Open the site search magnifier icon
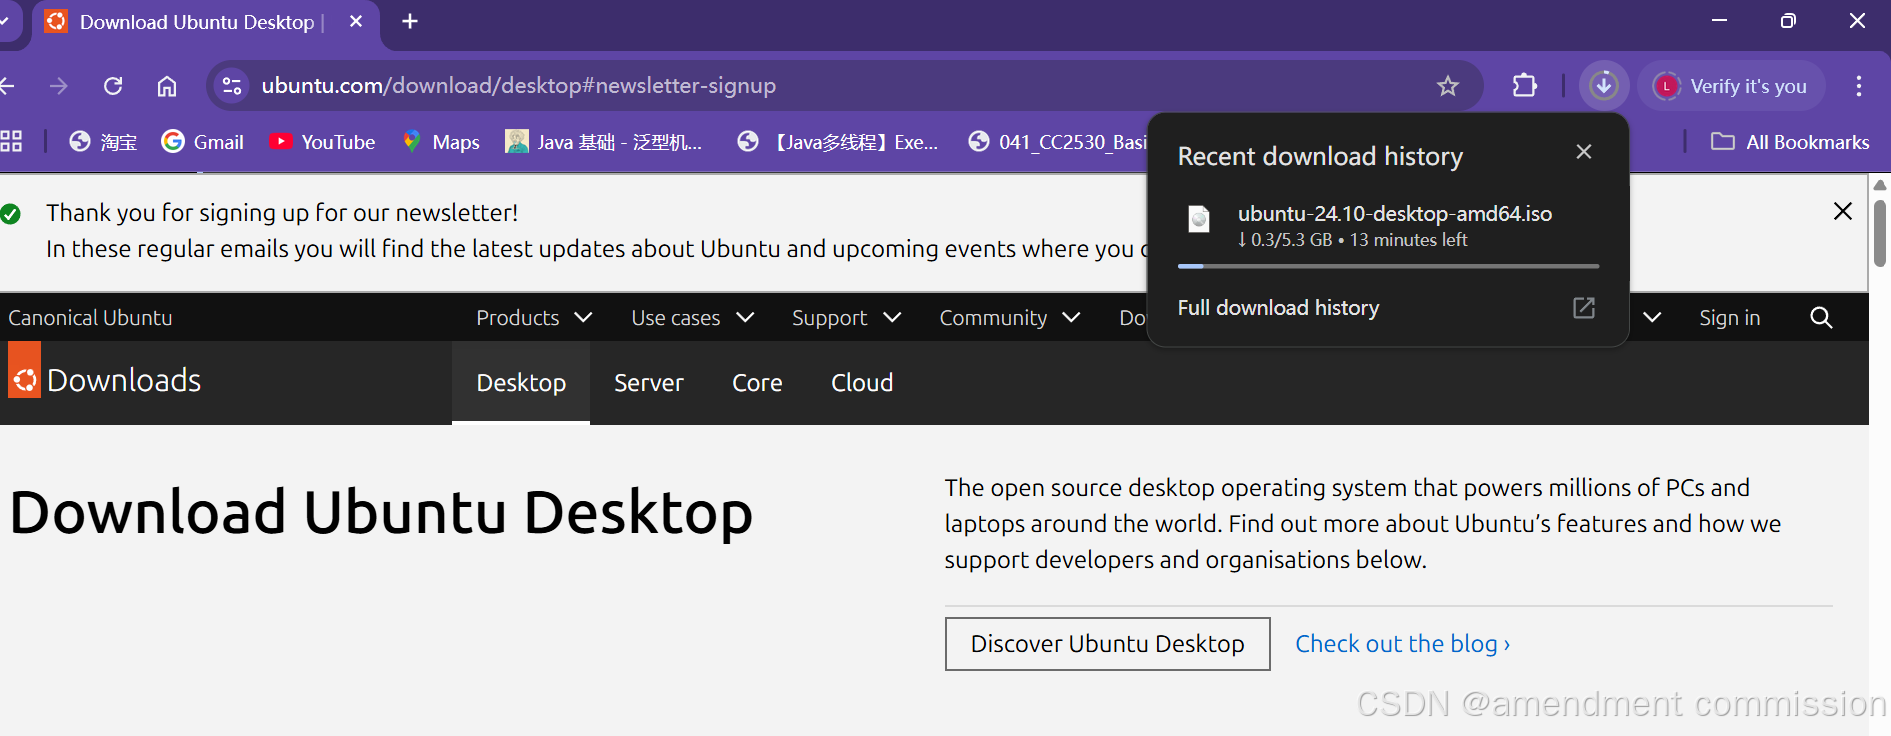1891x736 pixels. click(x=1821, y=318)
